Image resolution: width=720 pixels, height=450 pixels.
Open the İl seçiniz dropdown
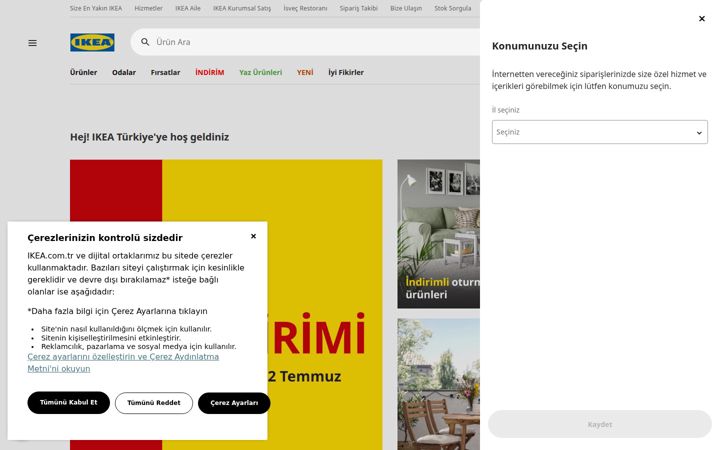click(600, 132)
